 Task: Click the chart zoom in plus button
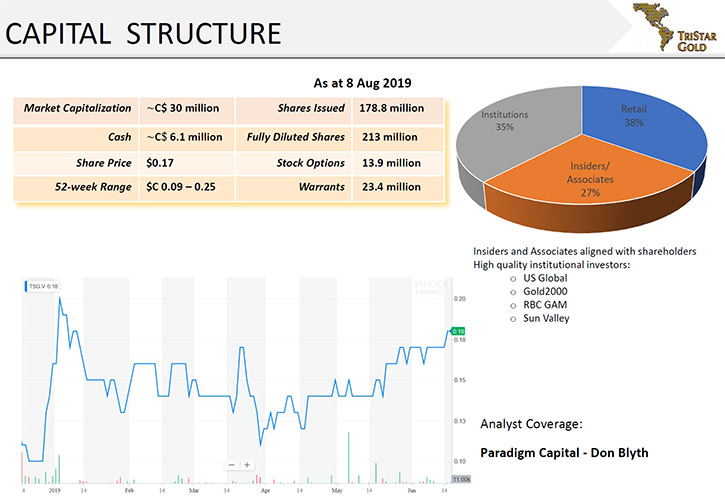[247, 465]
